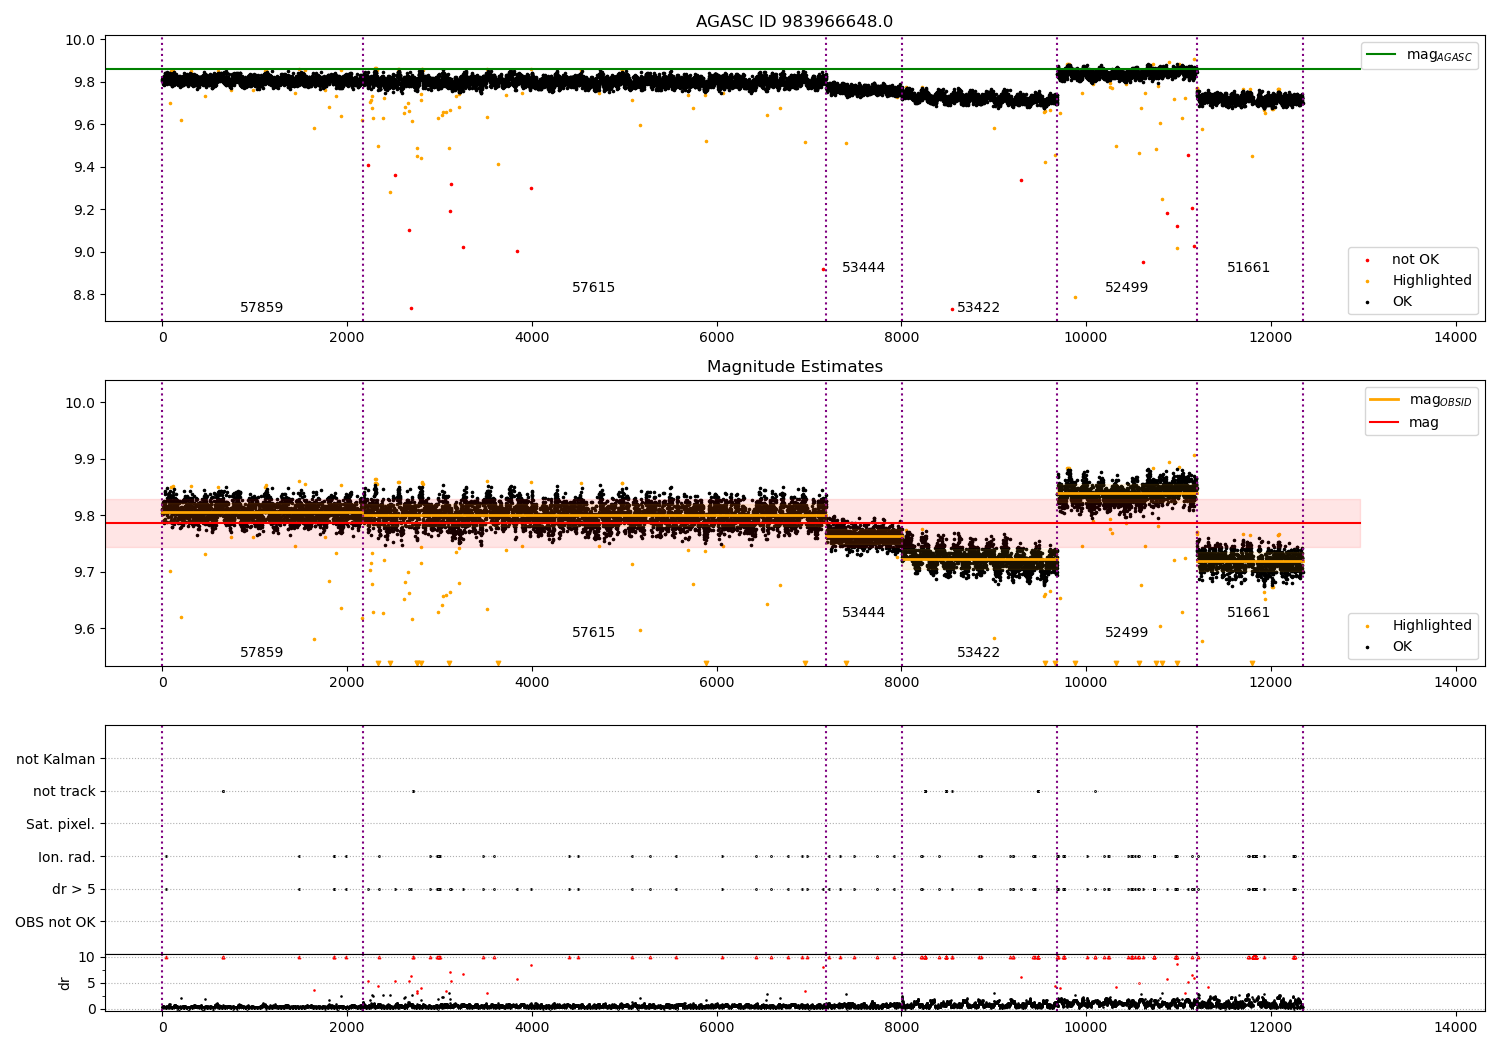Screen dimensions: 1500x1050
Task: Select 'OK' legend entry in Magnitude Estimates plot
Action: coord(1402,647)
